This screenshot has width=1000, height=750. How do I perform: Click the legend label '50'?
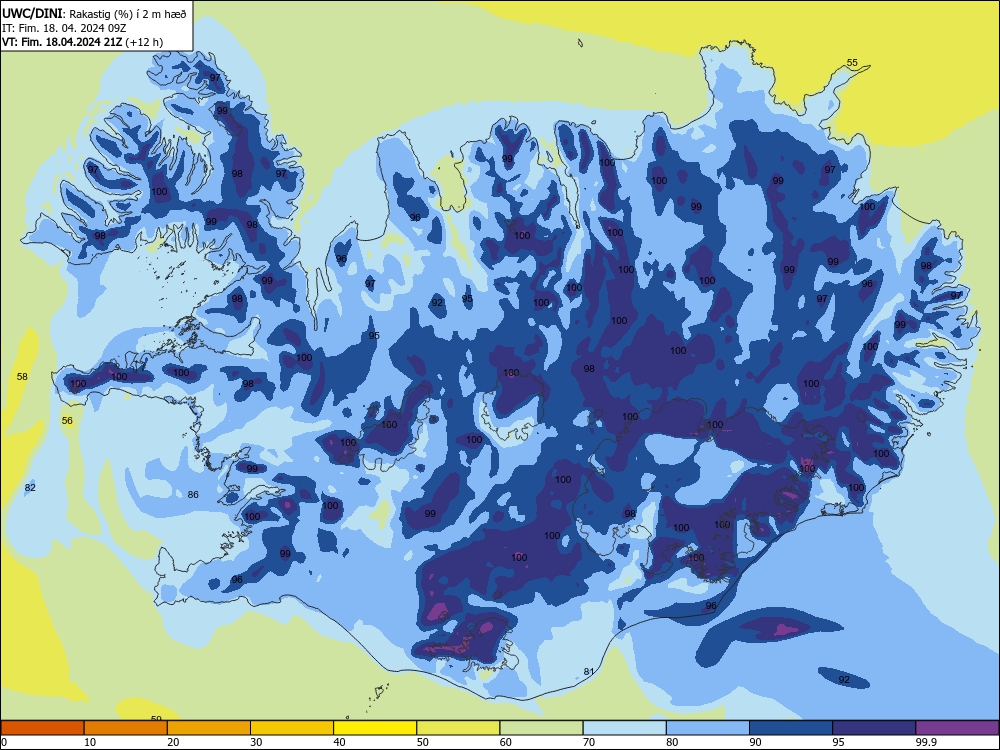(423, 742)
